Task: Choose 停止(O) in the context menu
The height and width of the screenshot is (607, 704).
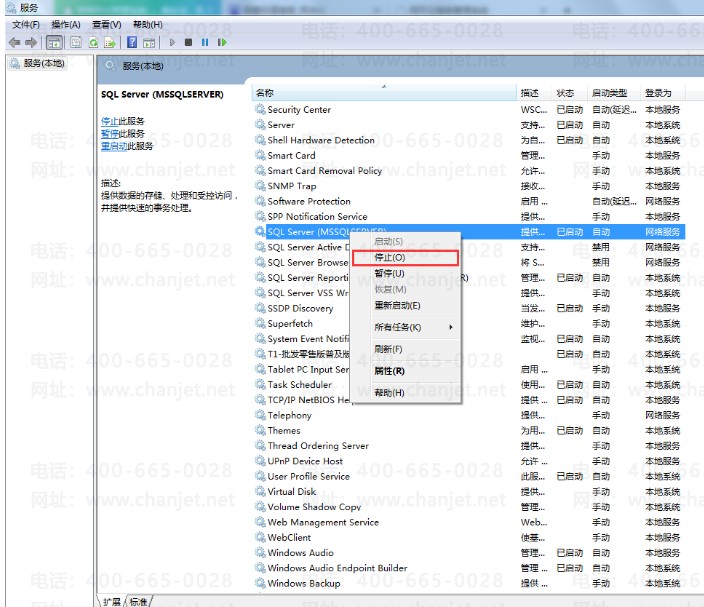Action: tap(390, 258)
